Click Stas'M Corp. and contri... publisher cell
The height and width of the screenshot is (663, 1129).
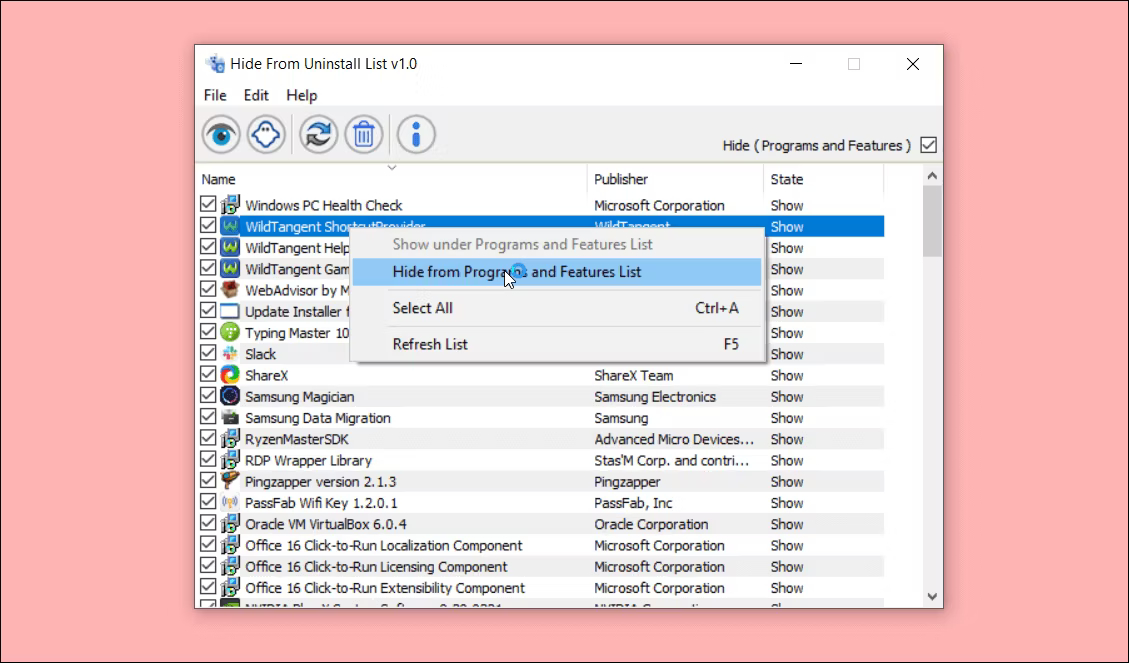pos(671,460)
